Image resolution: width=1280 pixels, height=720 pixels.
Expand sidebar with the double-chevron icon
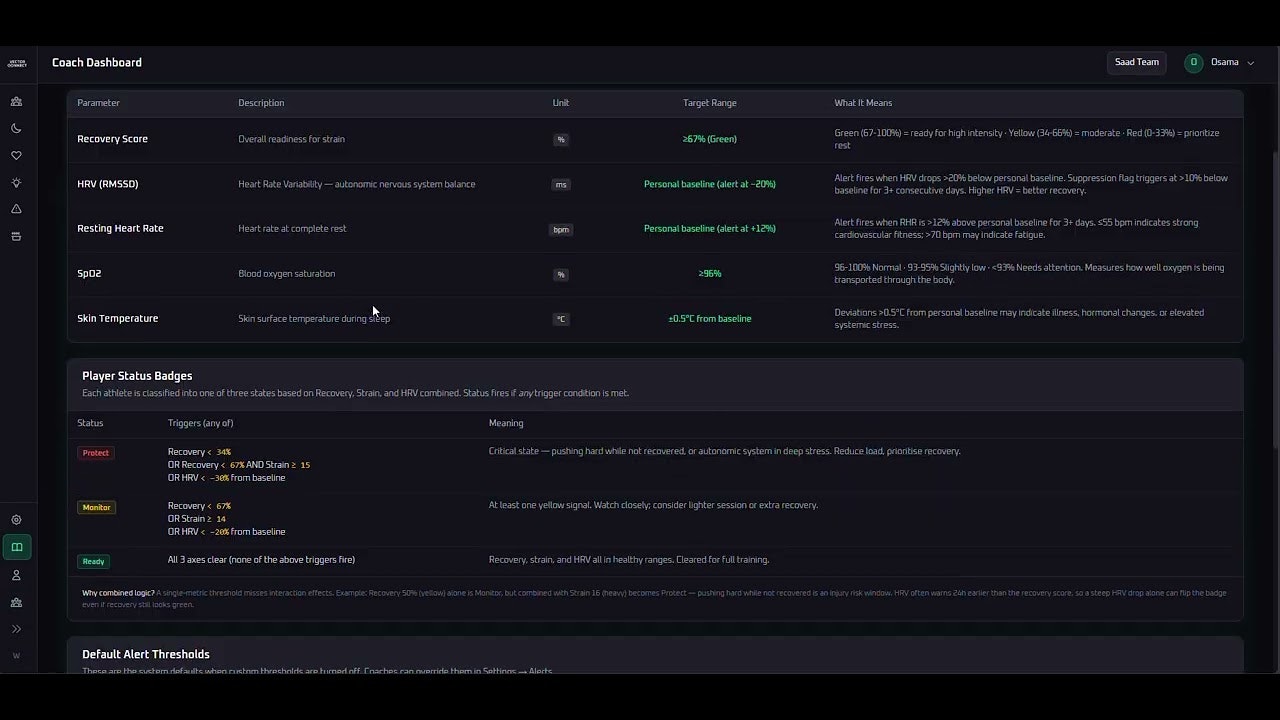click(16, 629)
